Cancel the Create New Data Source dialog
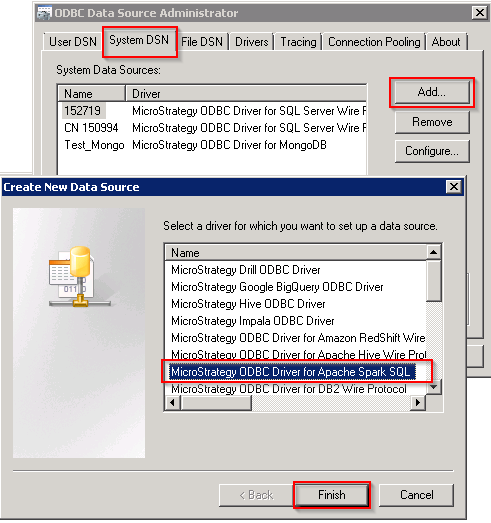Image resolution: width=491 pixels, height=523 pixels. click(417, 495)
